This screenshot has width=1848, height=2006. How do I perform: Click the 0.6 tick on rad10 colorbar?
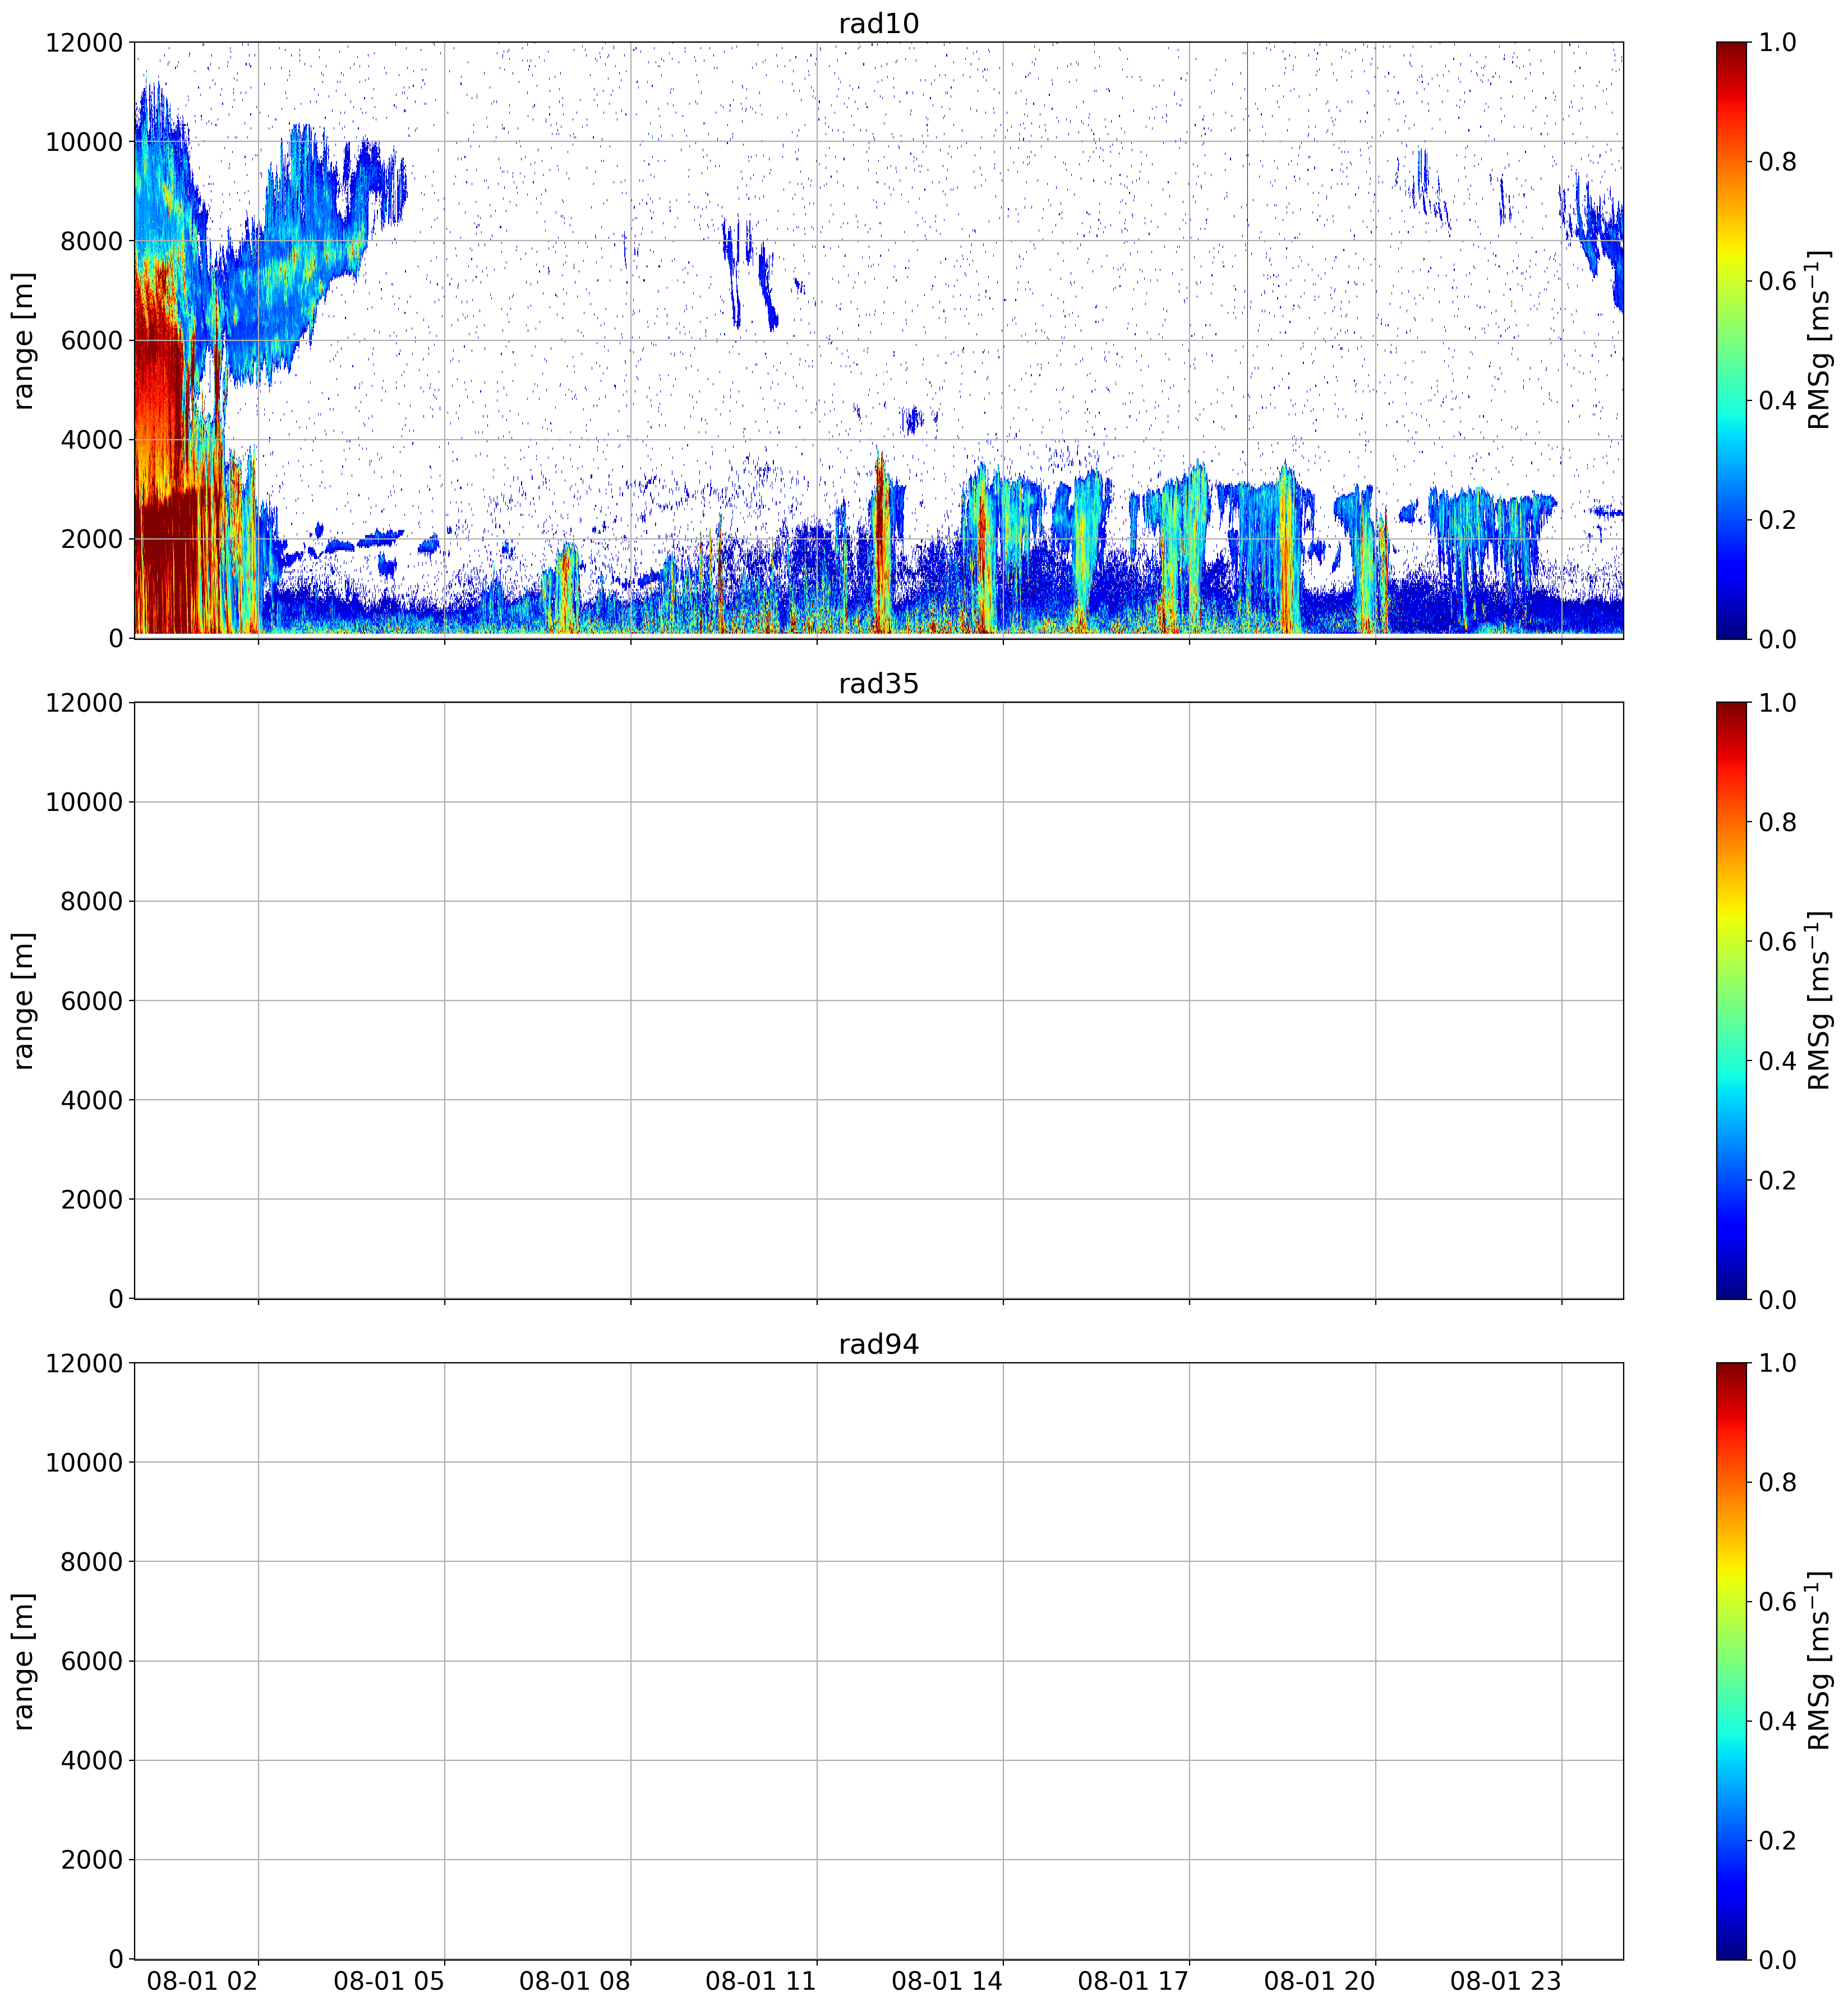click(x=1777, y=281)
